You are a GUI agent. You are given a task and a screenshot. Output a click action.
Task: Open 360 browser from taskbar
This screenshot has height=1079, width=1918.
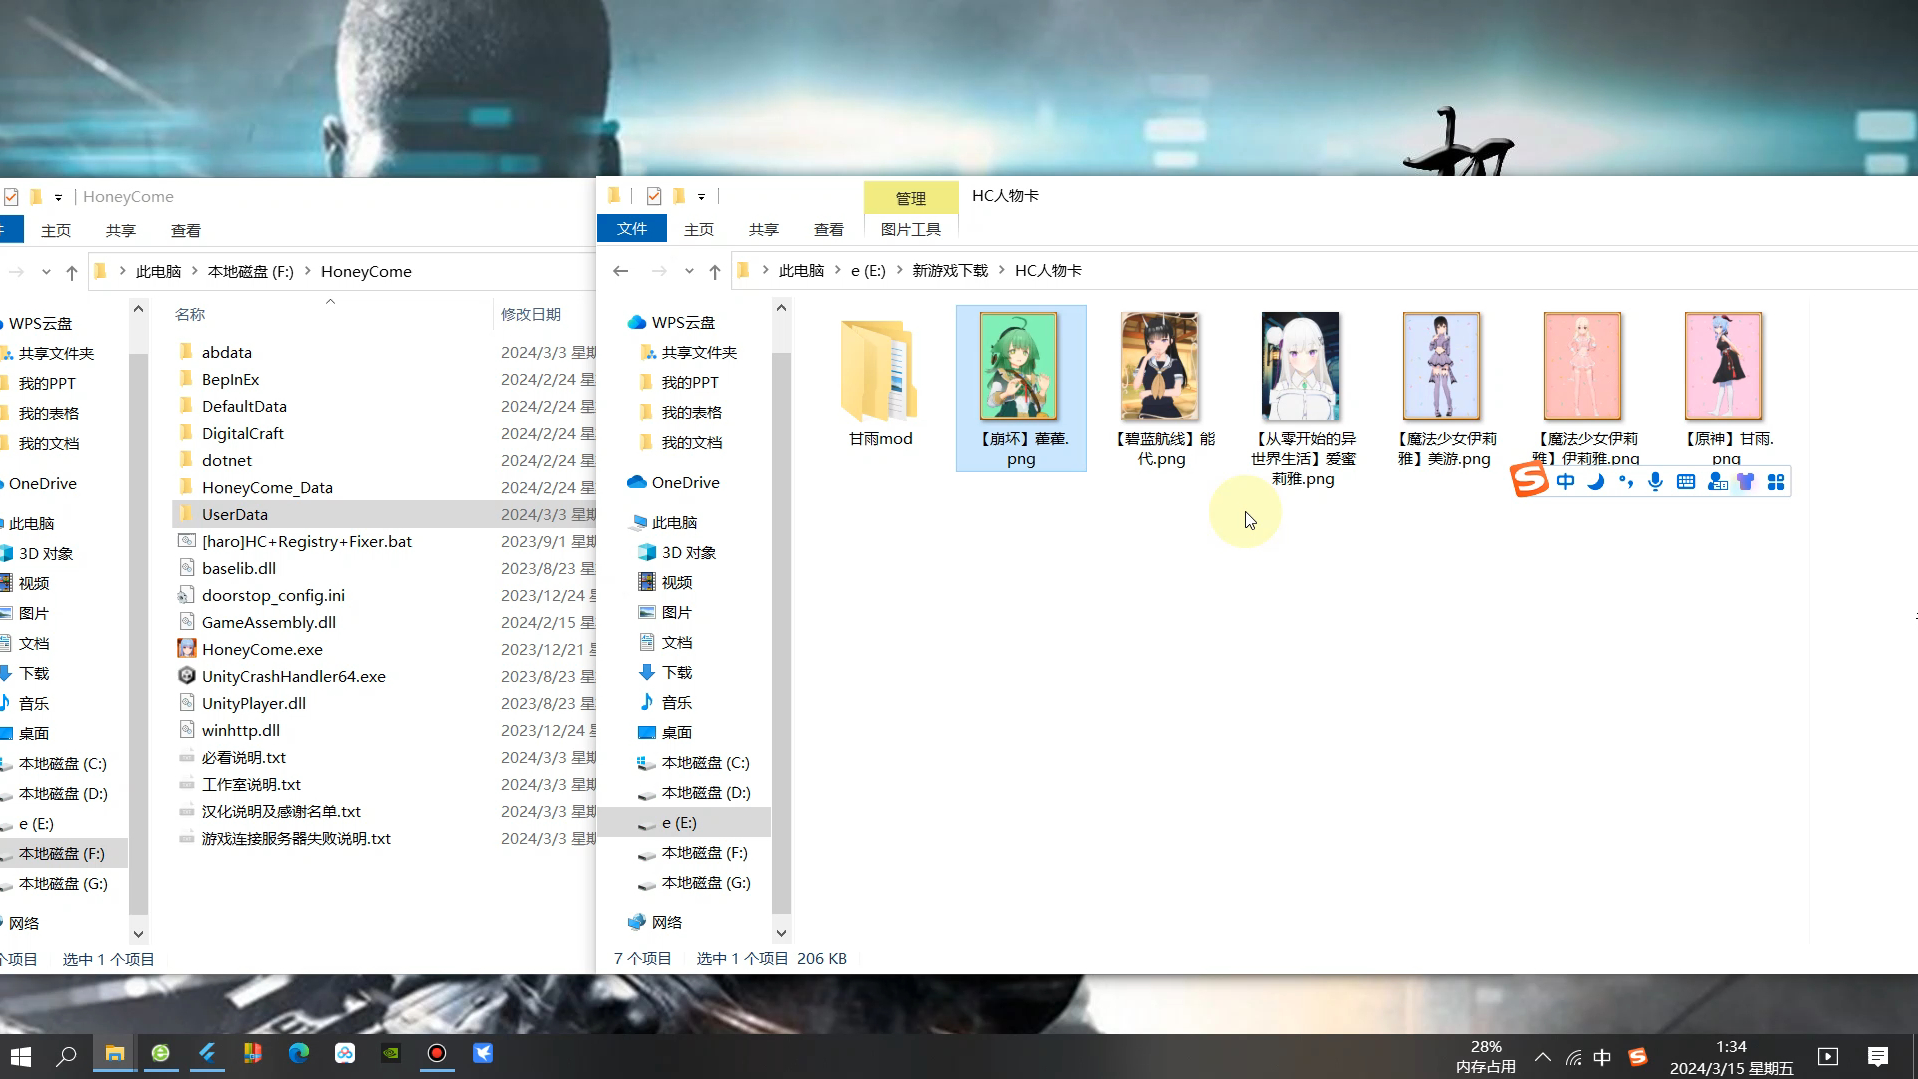[x=161, y=1054]
